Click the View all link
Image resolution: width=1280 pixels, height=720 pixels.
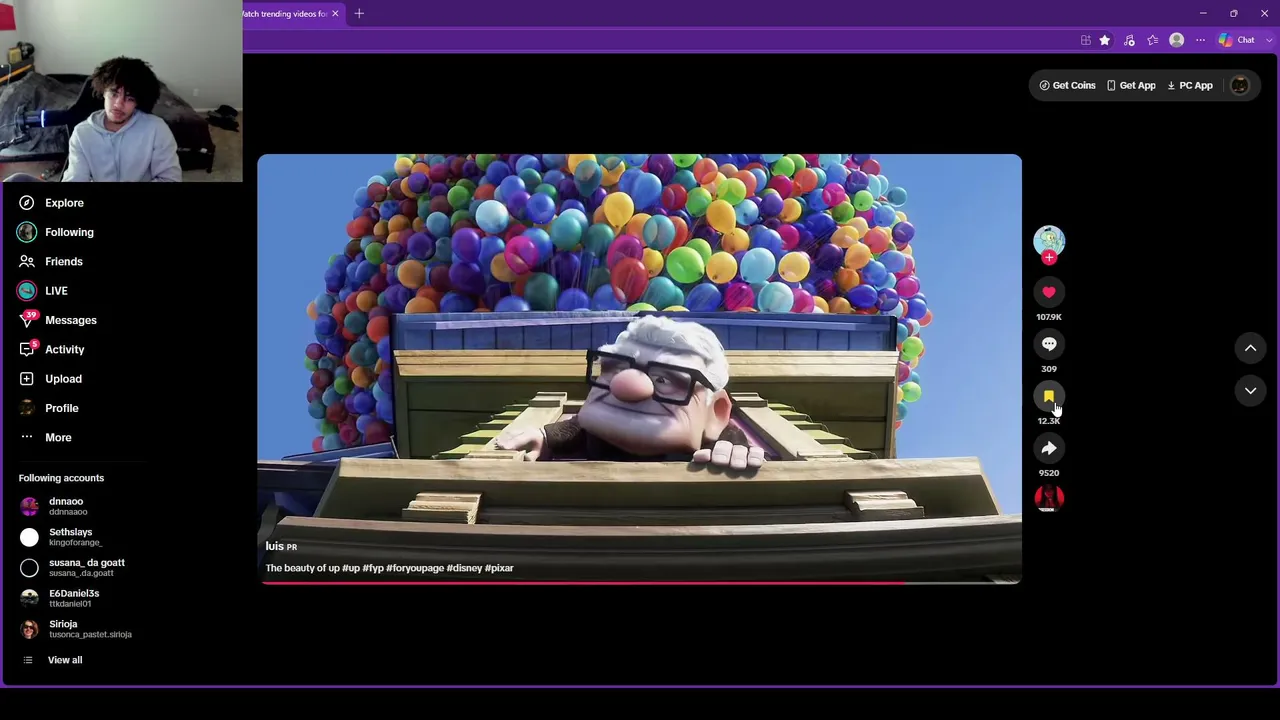(65, 660)
